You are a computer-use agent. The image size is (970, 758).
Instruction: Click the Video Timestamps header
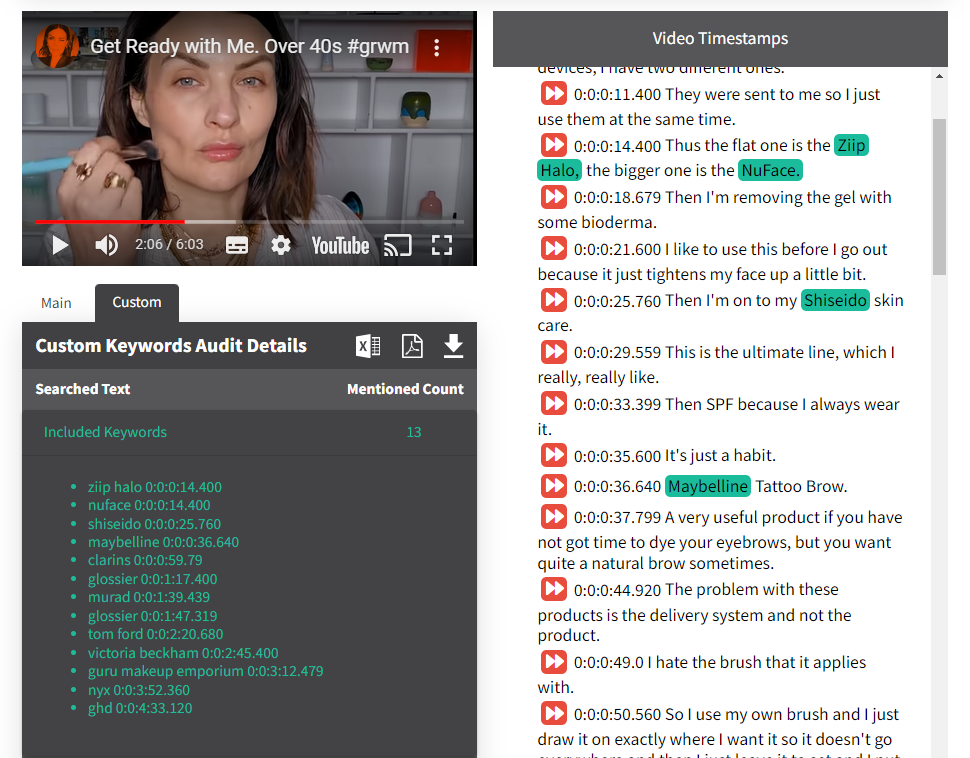click(x=720, y=38)
